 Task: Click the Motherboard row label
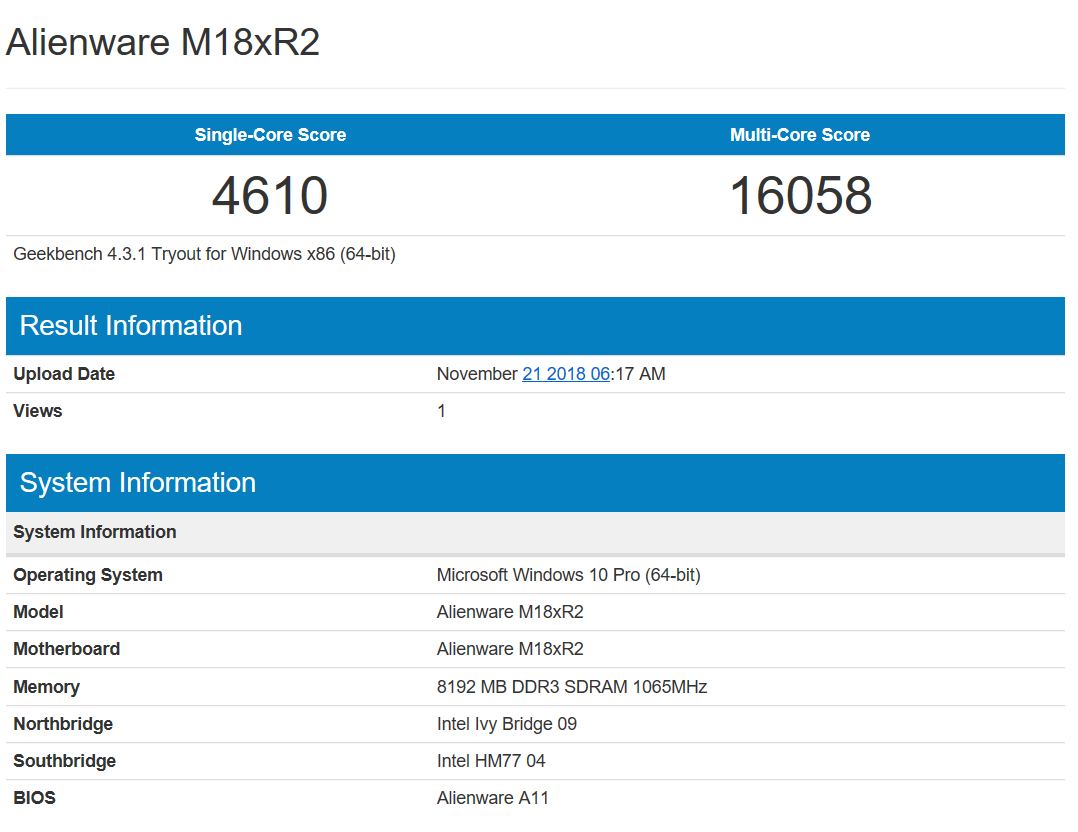(67, 649)
